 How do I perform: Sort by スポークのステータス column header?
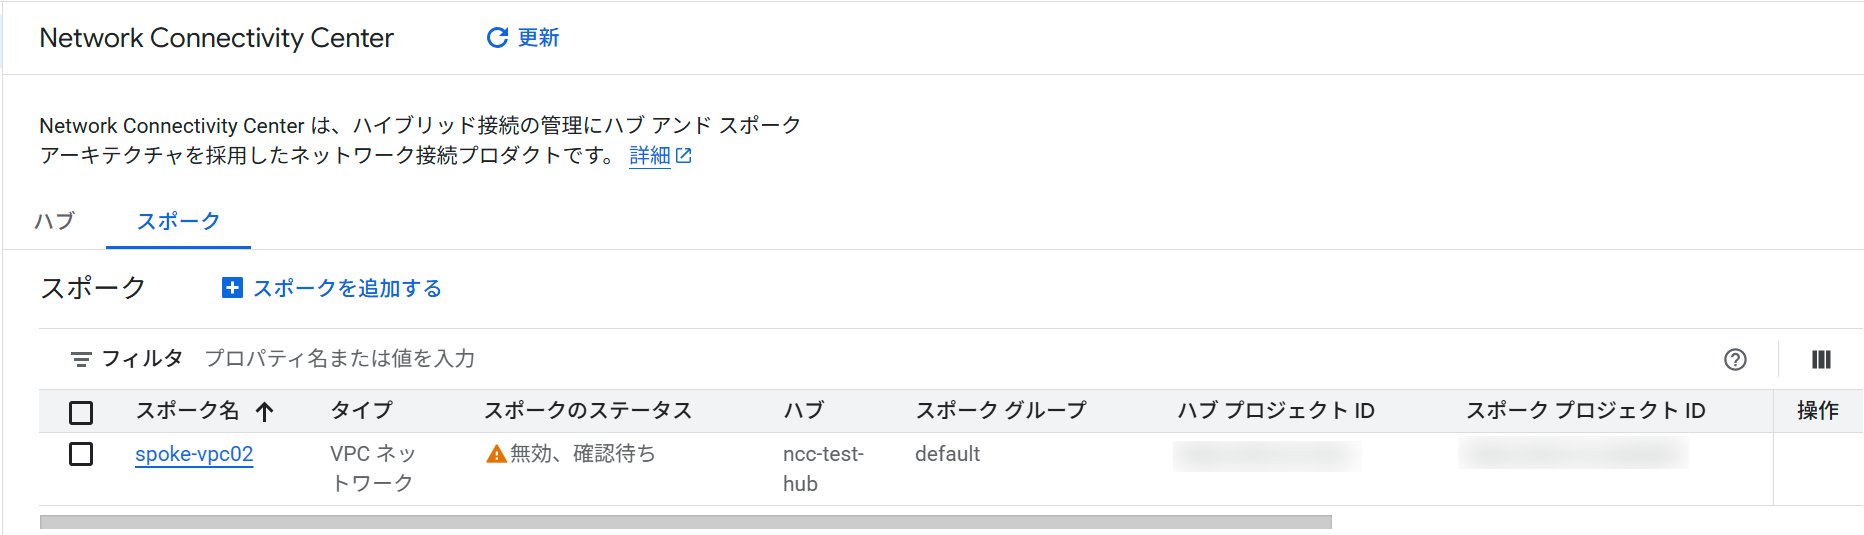coord(588,411)
